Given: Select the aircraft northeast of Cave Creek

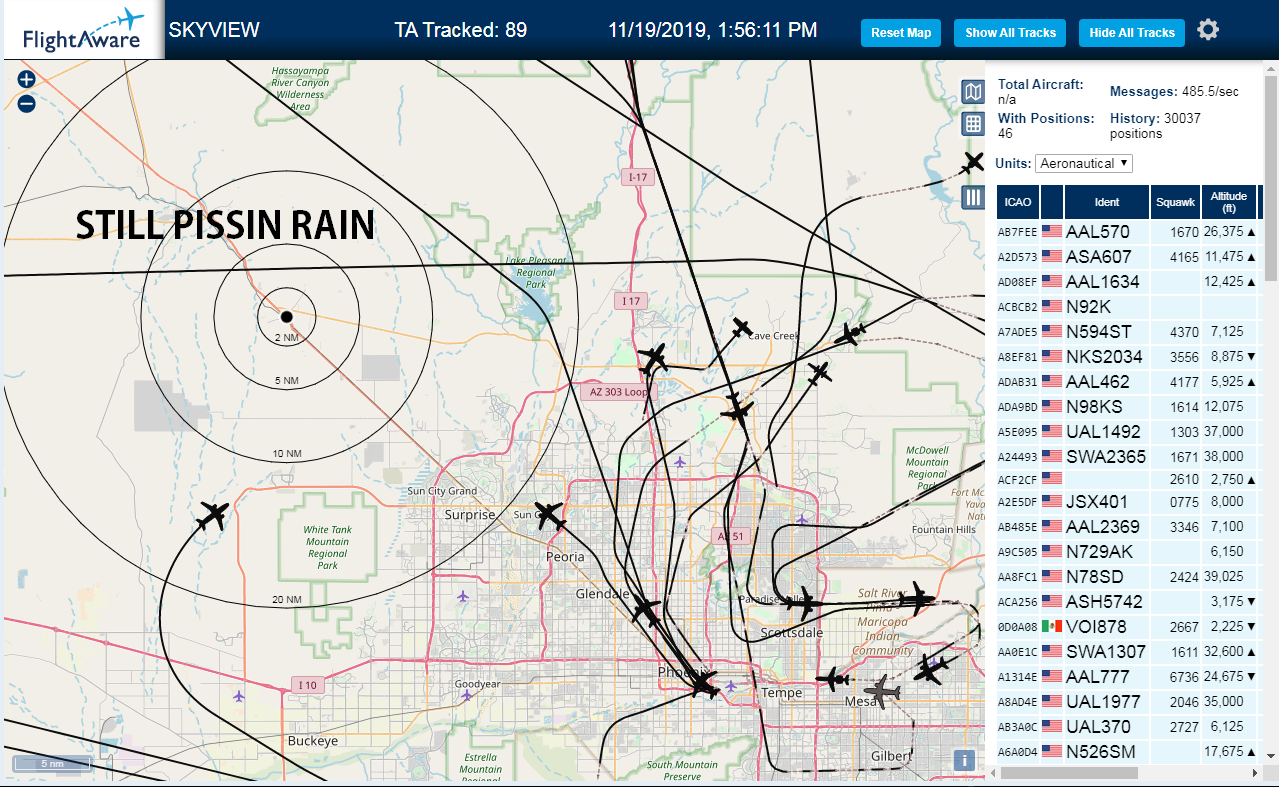Looking at the screenshot, I should tap(849, 333).
